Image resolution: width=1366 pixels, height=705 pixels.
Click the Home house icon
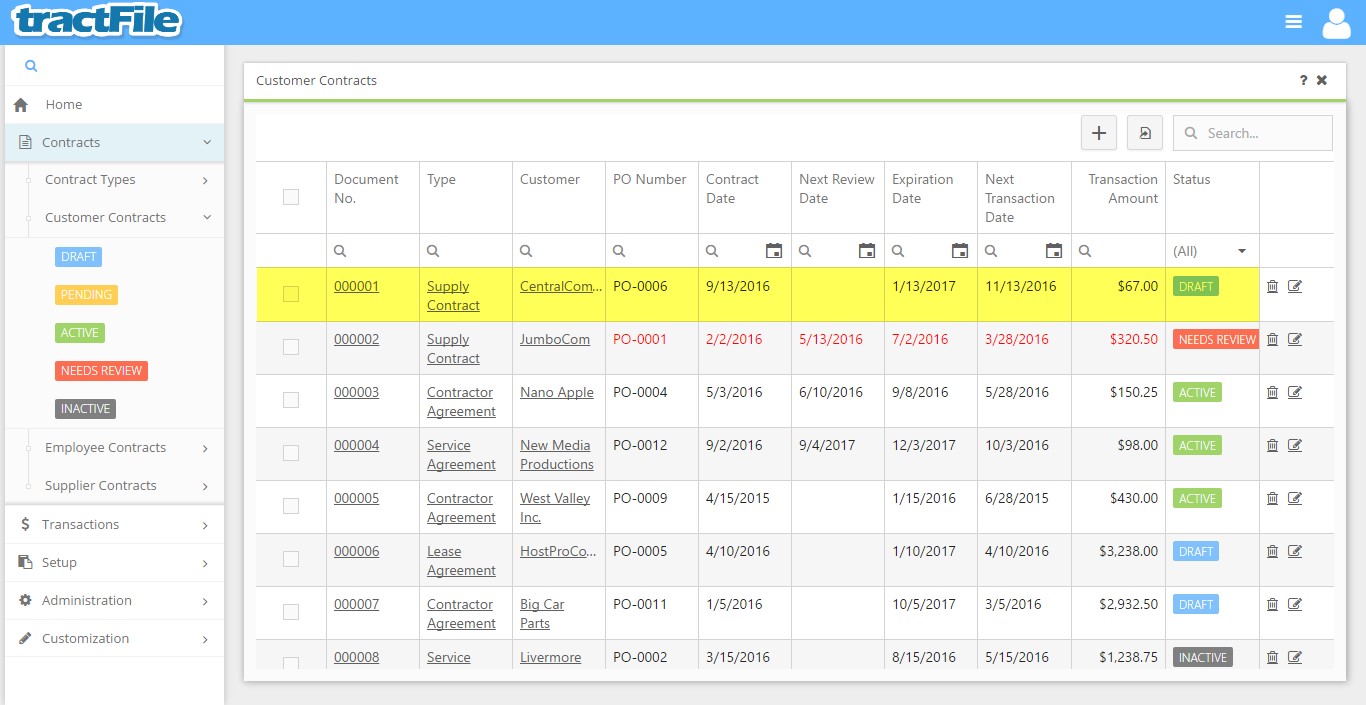[x=21, y=105]
